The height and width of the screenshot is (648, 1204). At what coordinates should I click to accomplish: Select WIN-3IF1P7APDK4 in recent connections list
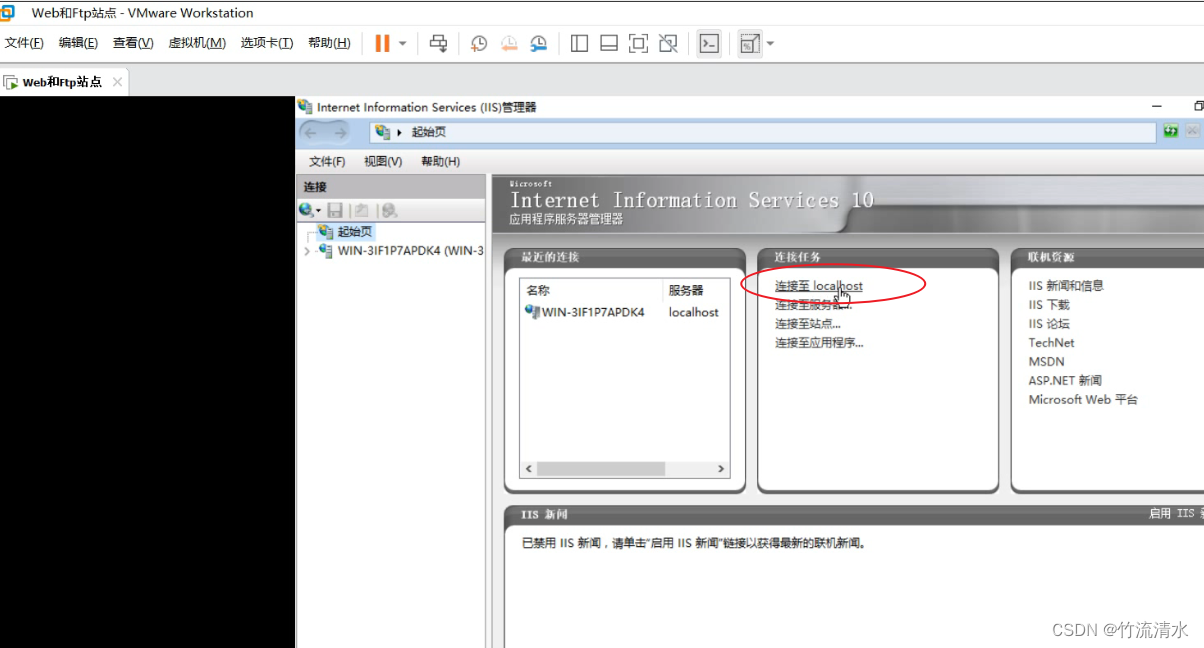click(x=592, y=312)
